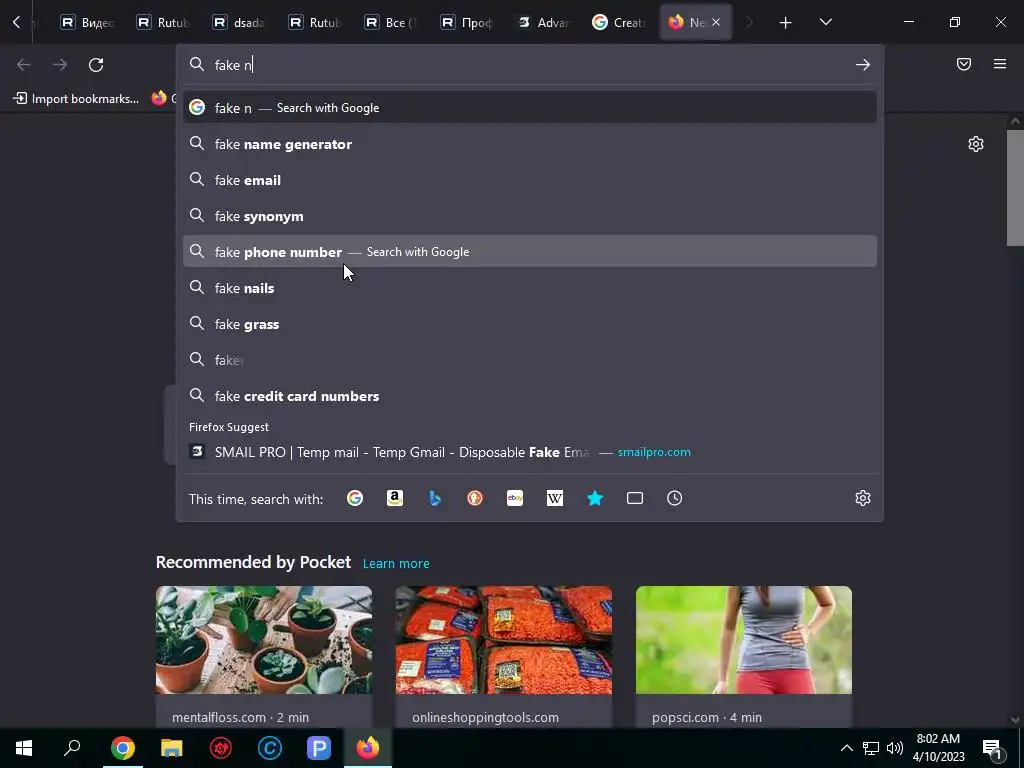The height and width of the screenshot is (768, 1024).
Task: Choose suggestion fake phone number
Action: click(530, 251)
